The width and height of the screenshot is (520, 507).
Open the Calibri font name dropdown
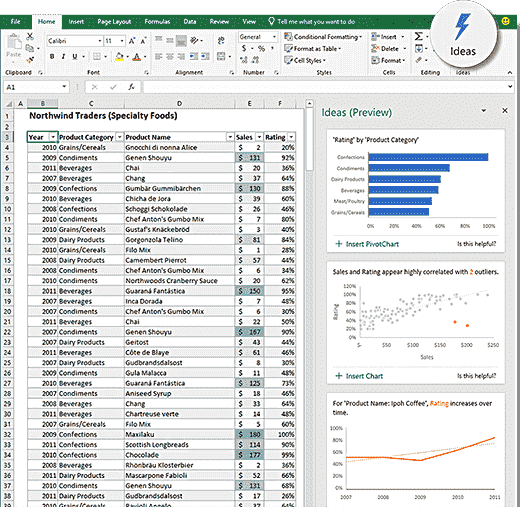[100, 41]
